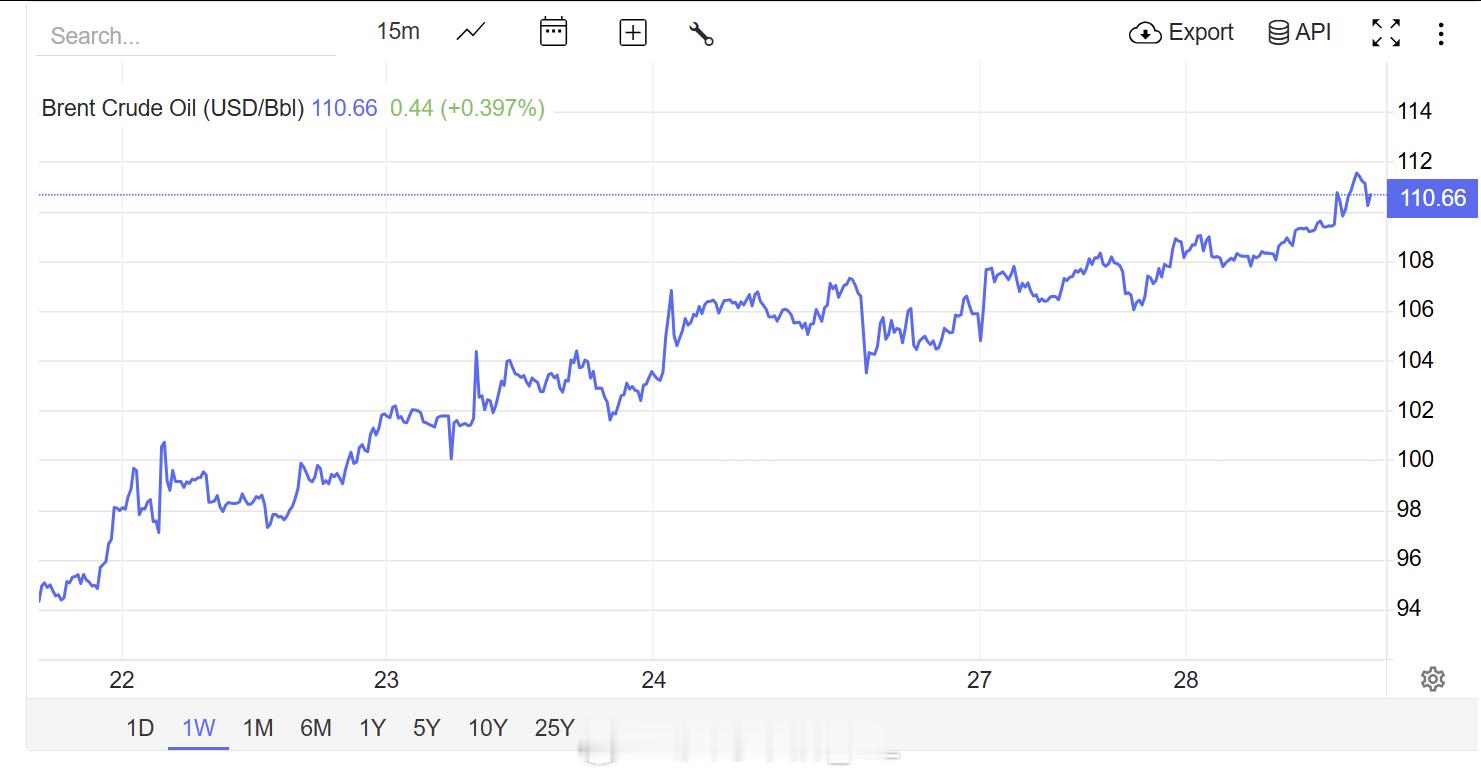Click the 110.66 price value in legend
The height and width of the screenshot is (780, 1481).
[345, 108]
